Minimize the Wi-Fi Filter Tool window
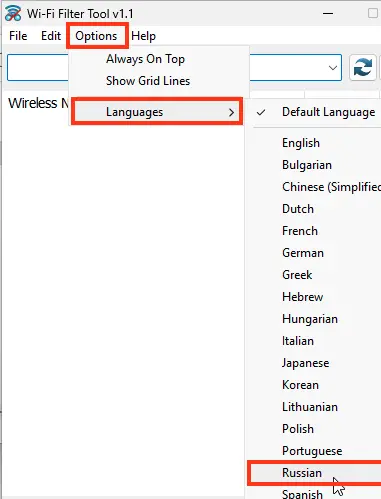 point(328,14)
